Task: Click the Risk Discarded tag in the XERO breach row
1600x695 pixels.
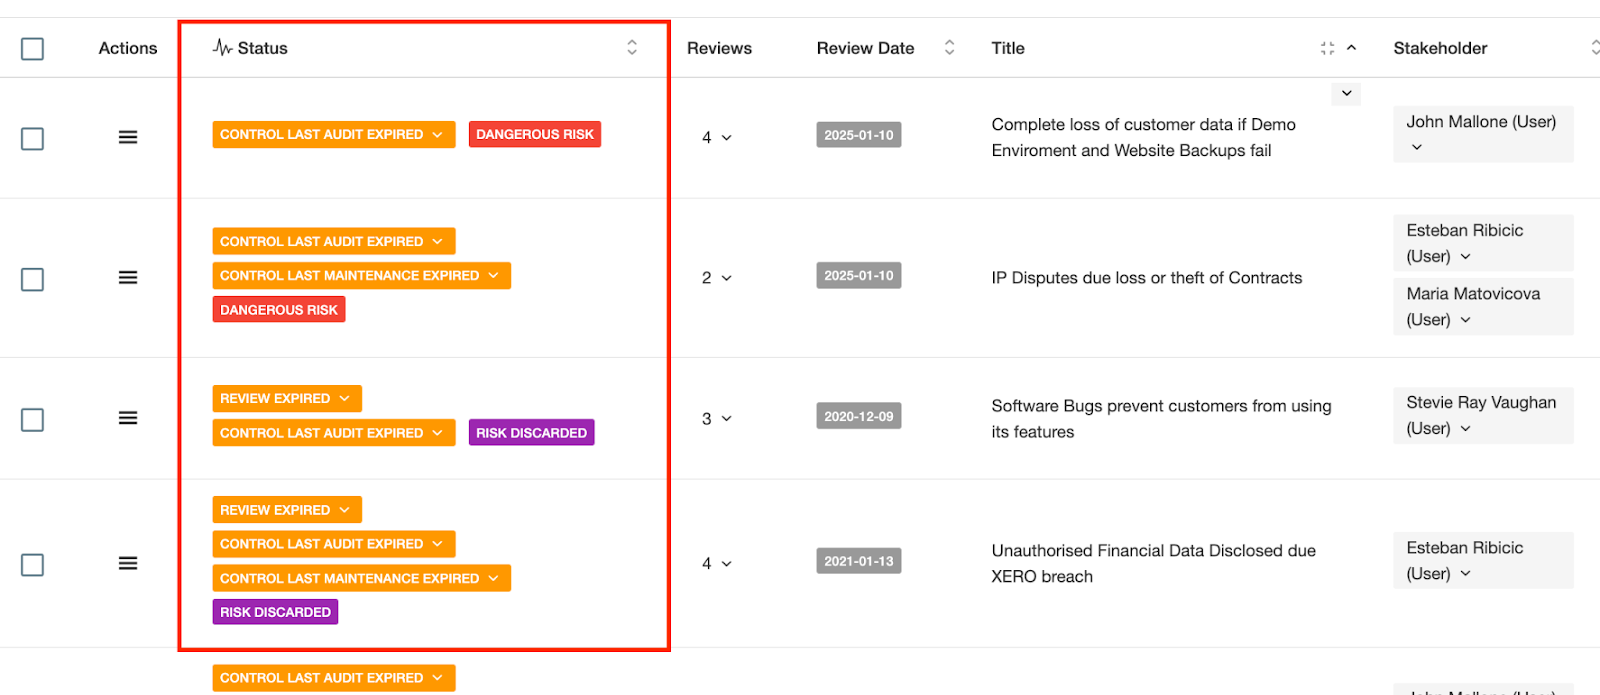Action: 275,612
